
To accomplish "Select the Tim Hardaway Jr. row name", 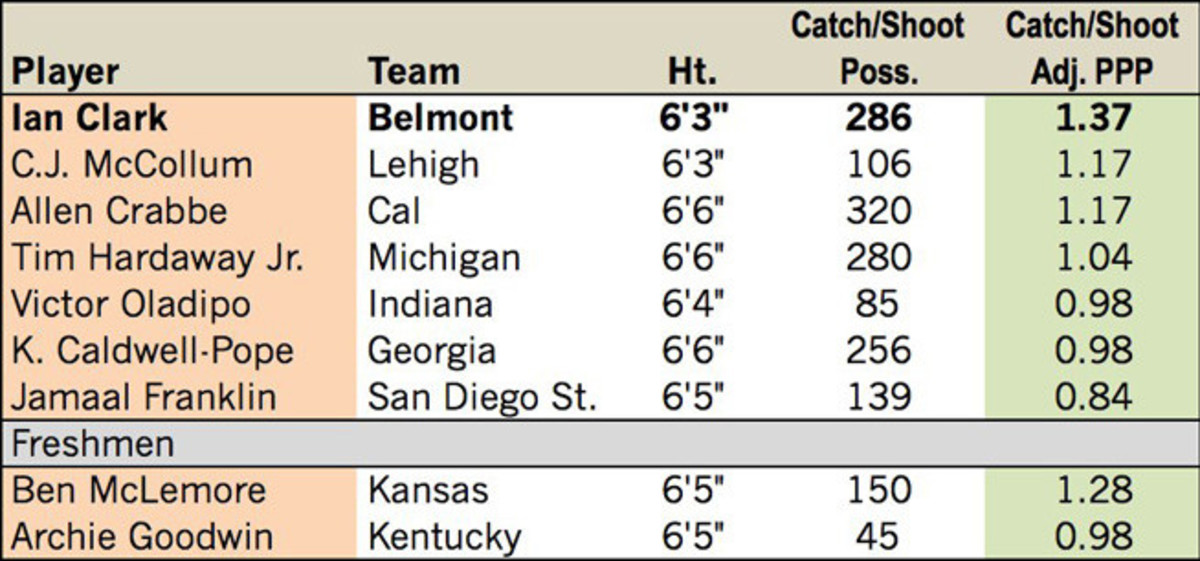I will [x=157, y=257].
